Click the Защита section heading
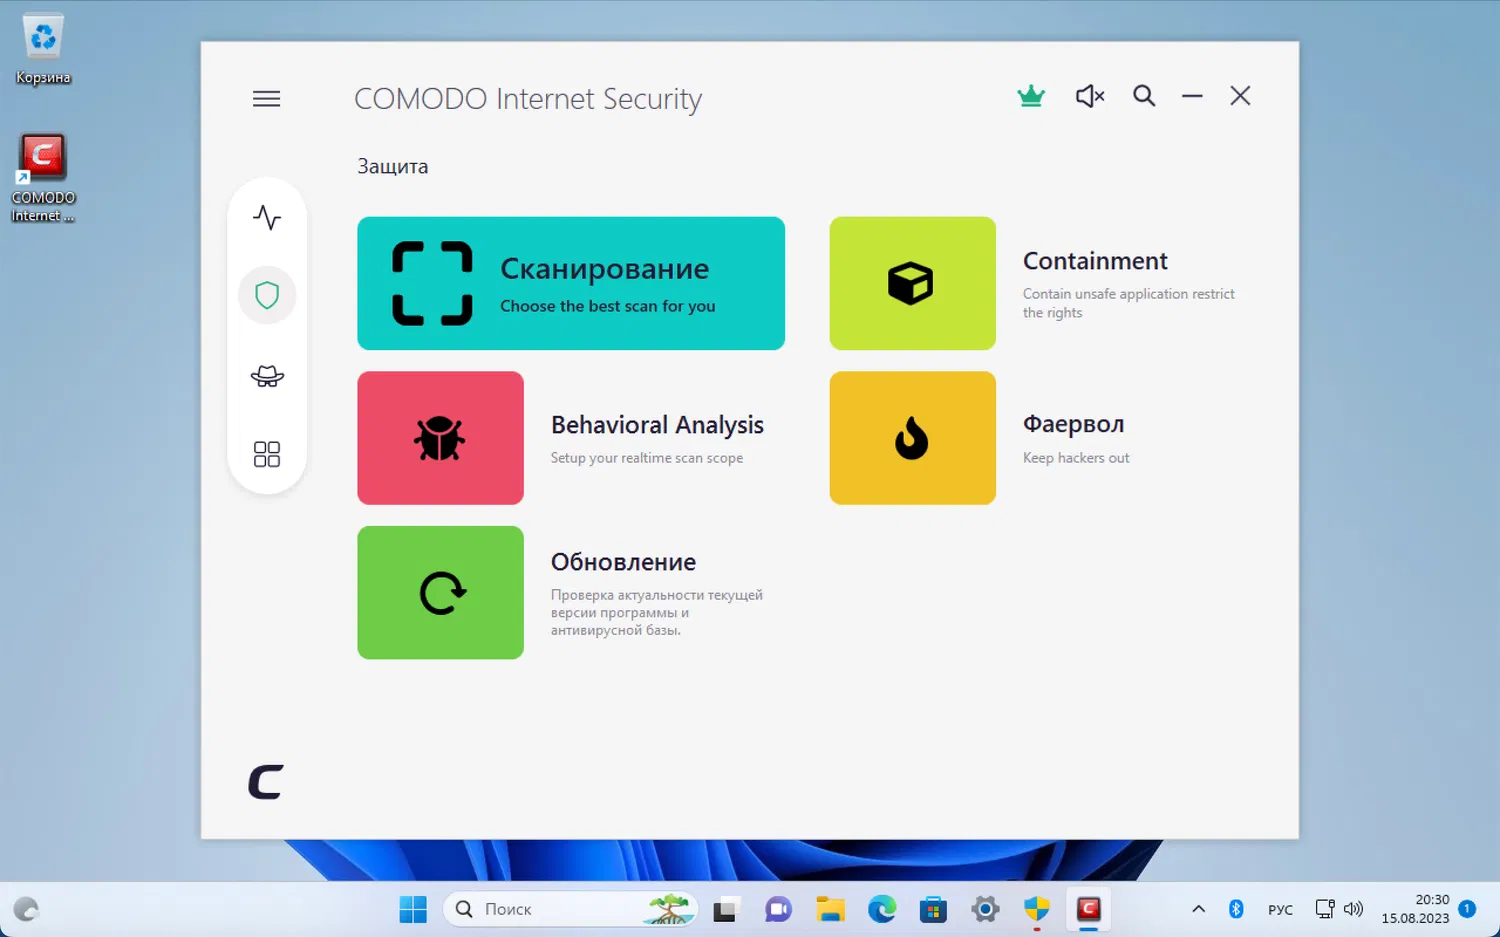The width and height of the screenshot is (1500, 937). point(392,167)
